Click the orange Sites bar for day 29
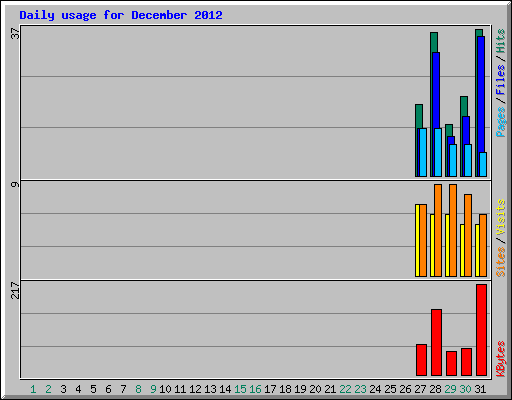 tap(453, 230)
